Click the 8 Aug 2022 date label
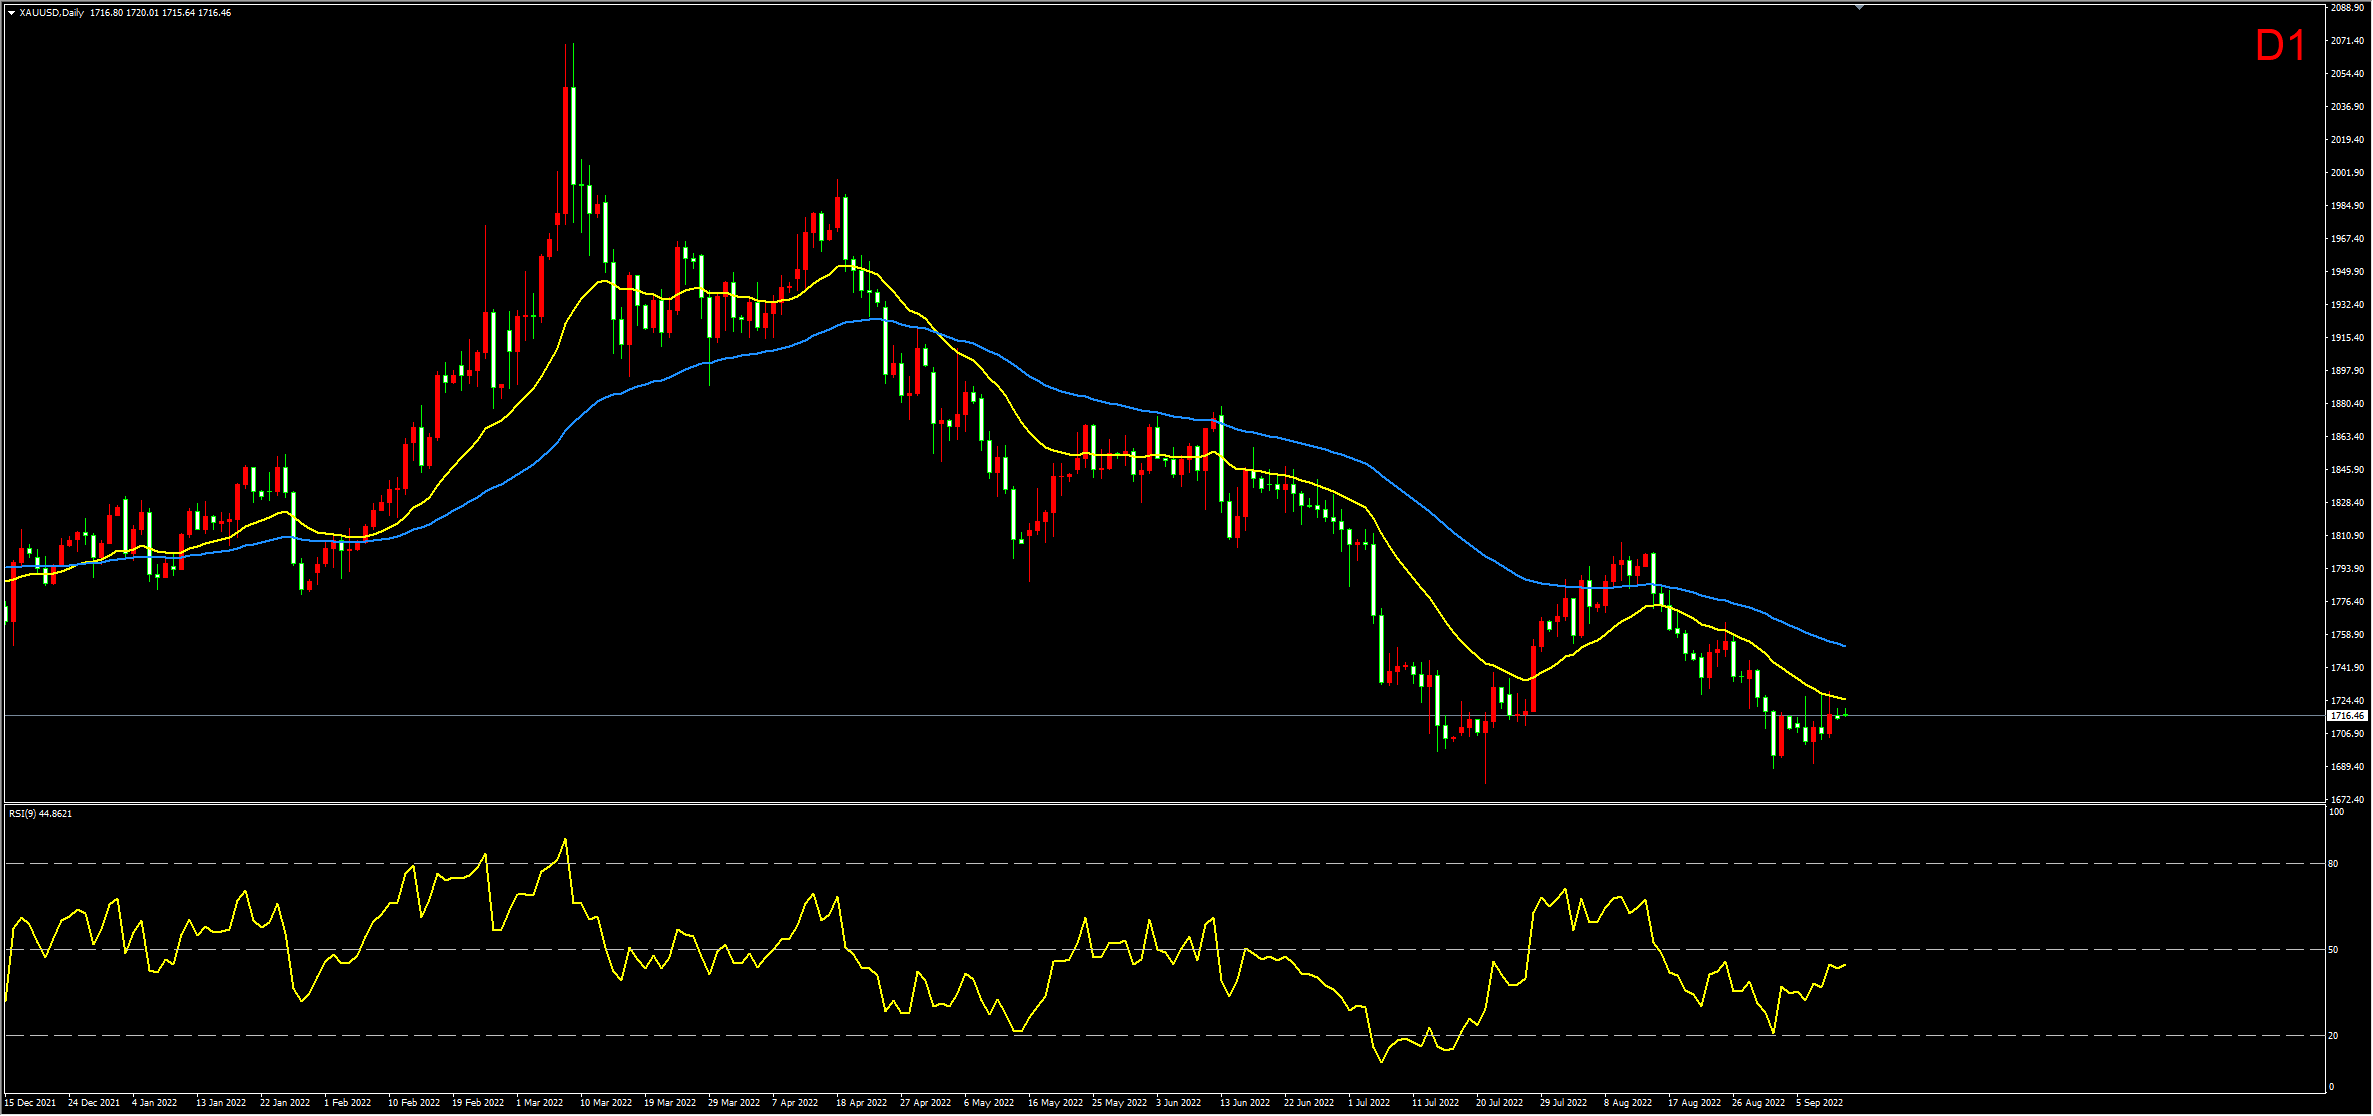Image resolution: width=2373 pixels, height=1116 pixels. click(x=1628, y=1103)
